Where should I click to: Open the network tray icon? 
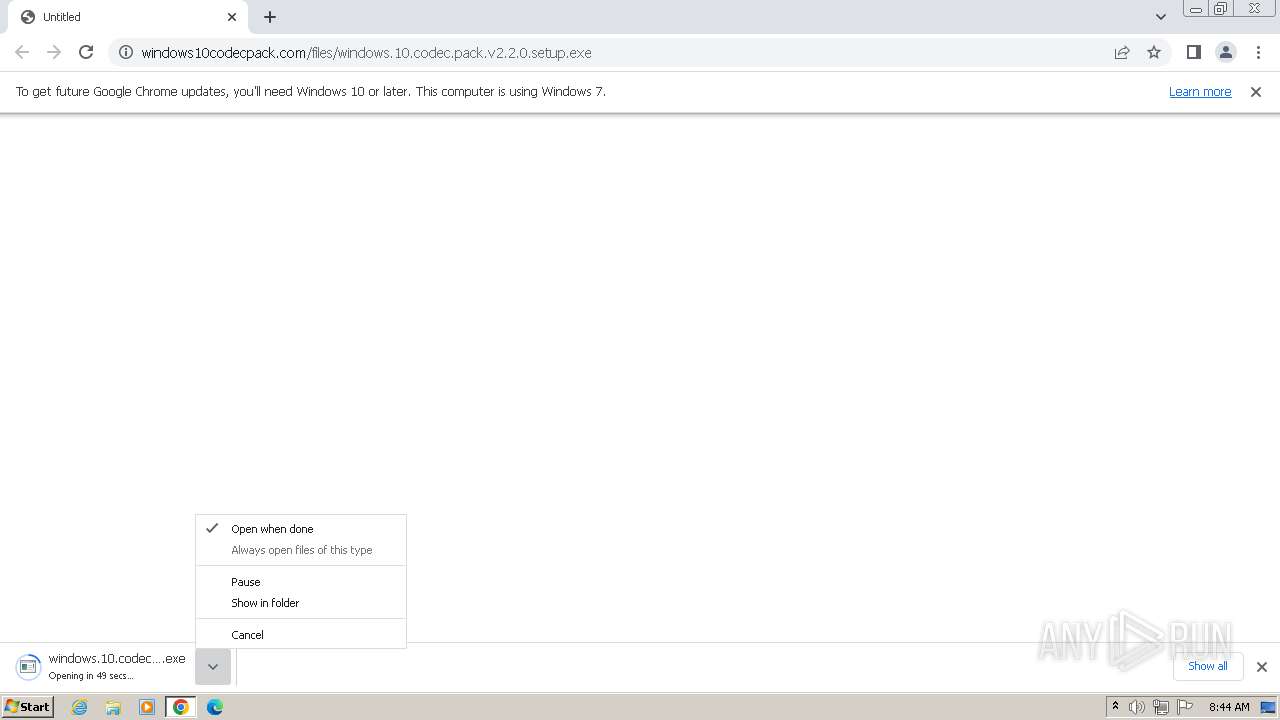[x=1161, y=707]
